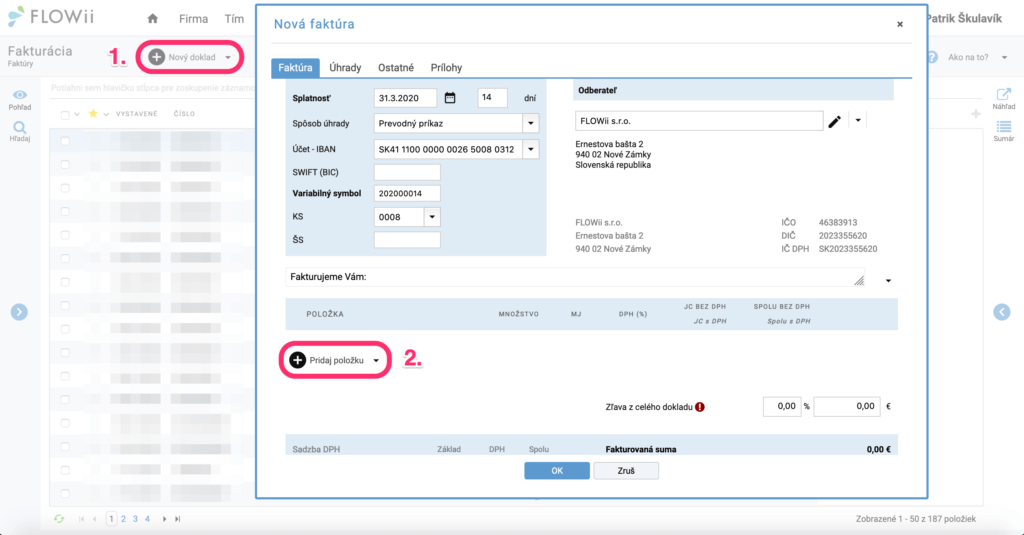The image size is (1024, 535).
Task: Click the Fakturujeme Vám text area
Action: pos(575,277)
